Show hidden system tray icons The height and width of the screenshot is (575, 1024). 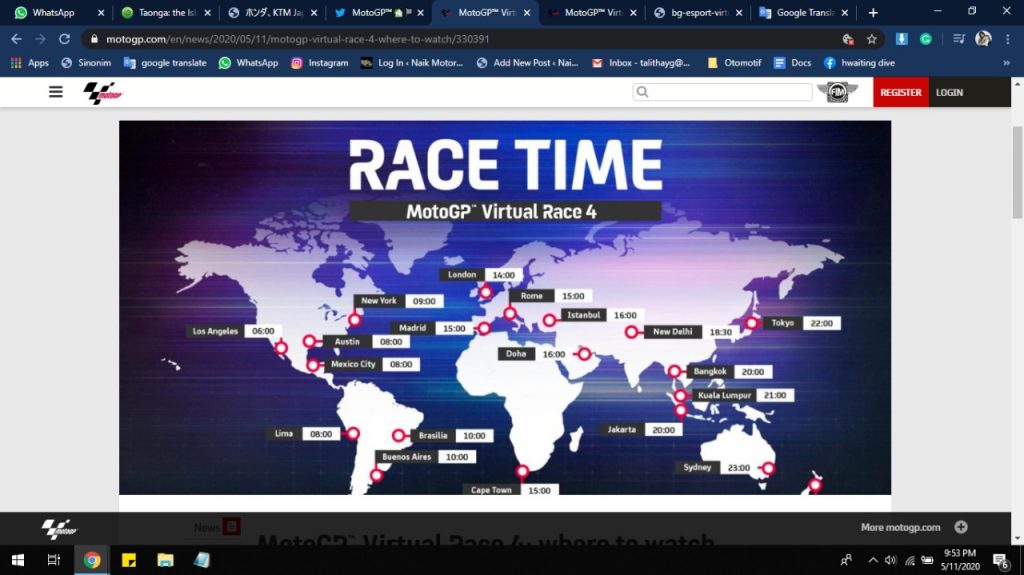click(x=873, y=559)
